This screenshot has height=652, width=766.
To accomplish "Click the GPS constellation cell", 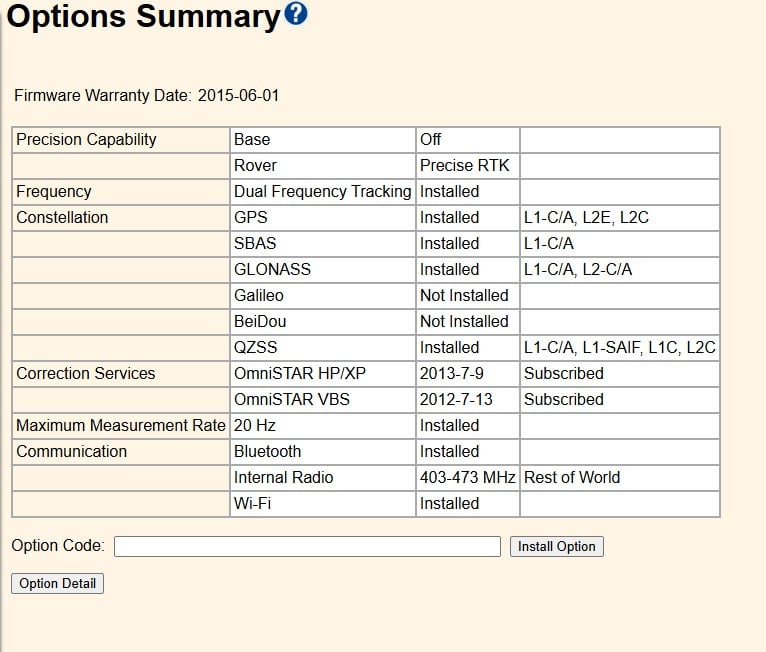I will click(251, 217).
